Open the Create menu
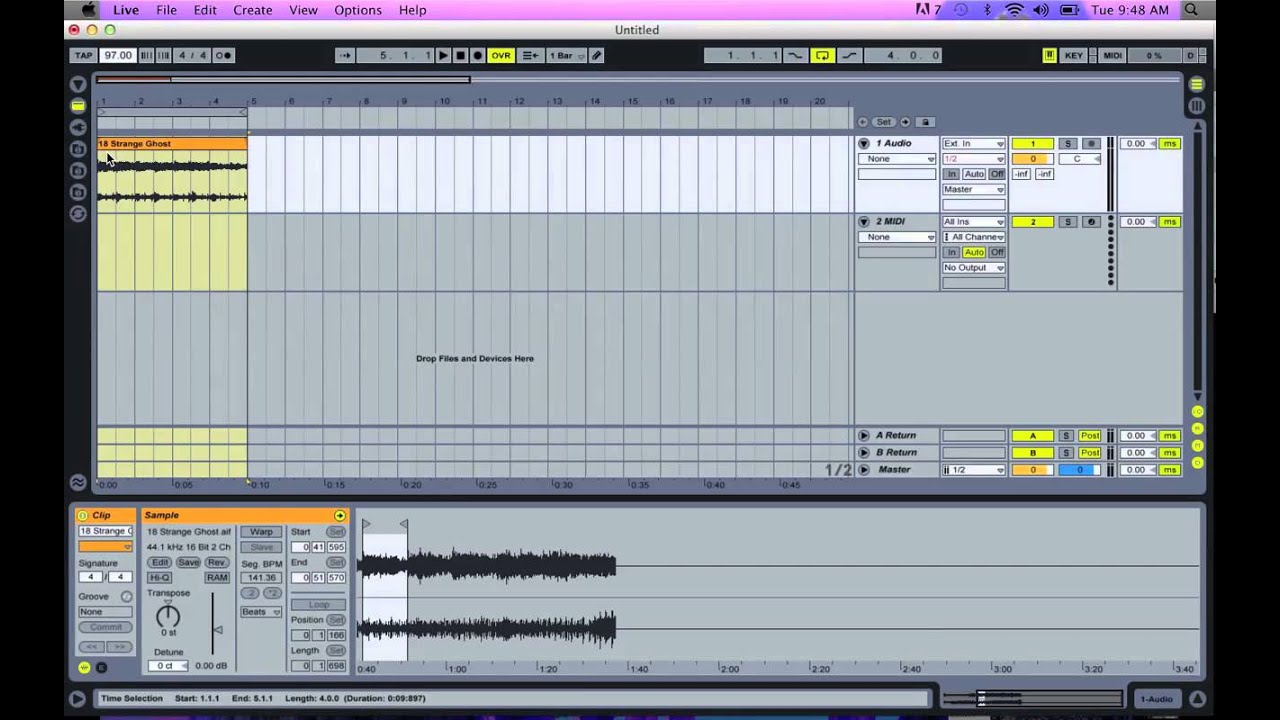Screen dimensions: 1280x720 (253, 10)
